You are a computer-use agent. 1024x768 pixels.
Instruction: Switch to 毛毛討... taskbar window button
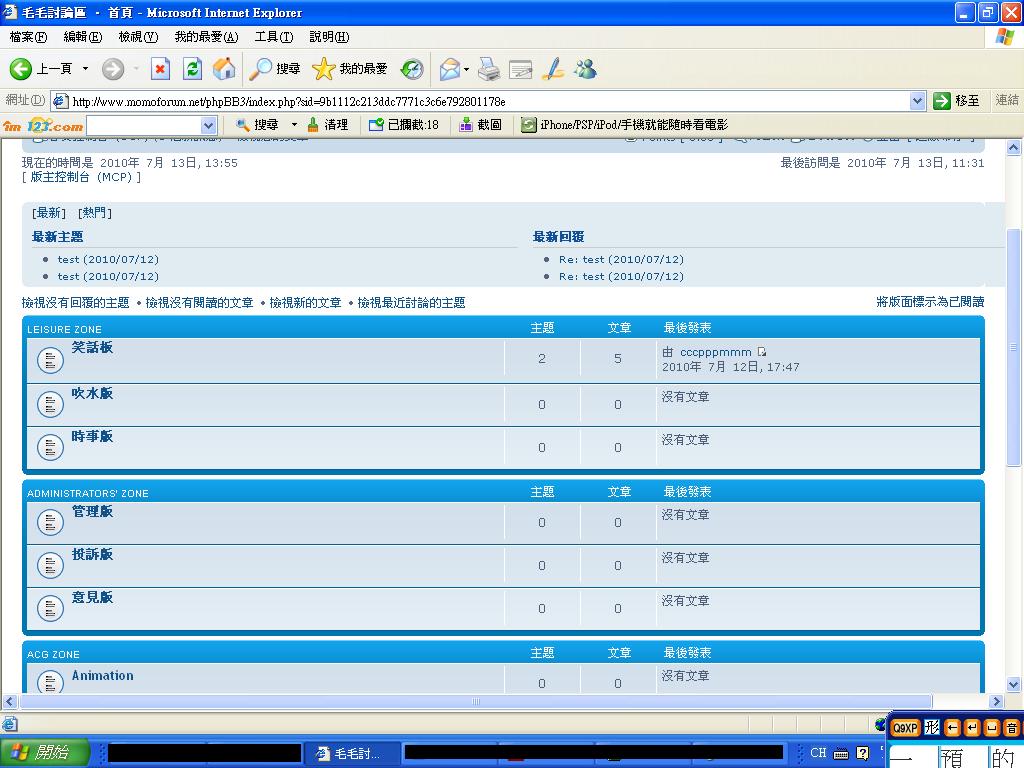point(351,754)
